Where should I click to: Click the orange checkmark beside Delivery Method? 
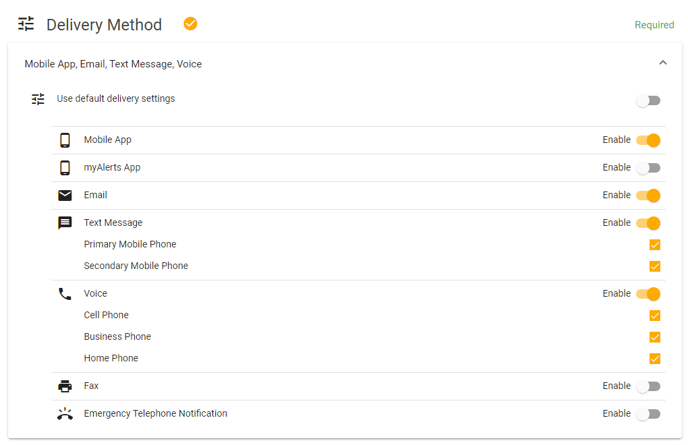(190, 24)
